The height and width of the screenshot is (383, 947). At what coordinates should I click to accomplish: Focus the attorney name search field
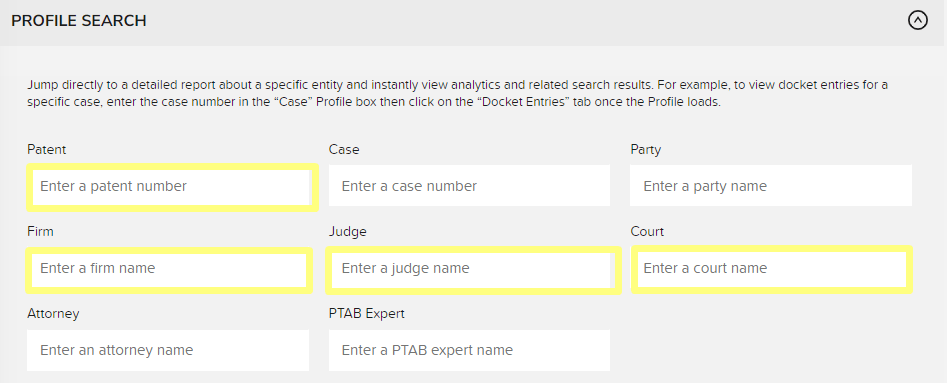169,350
